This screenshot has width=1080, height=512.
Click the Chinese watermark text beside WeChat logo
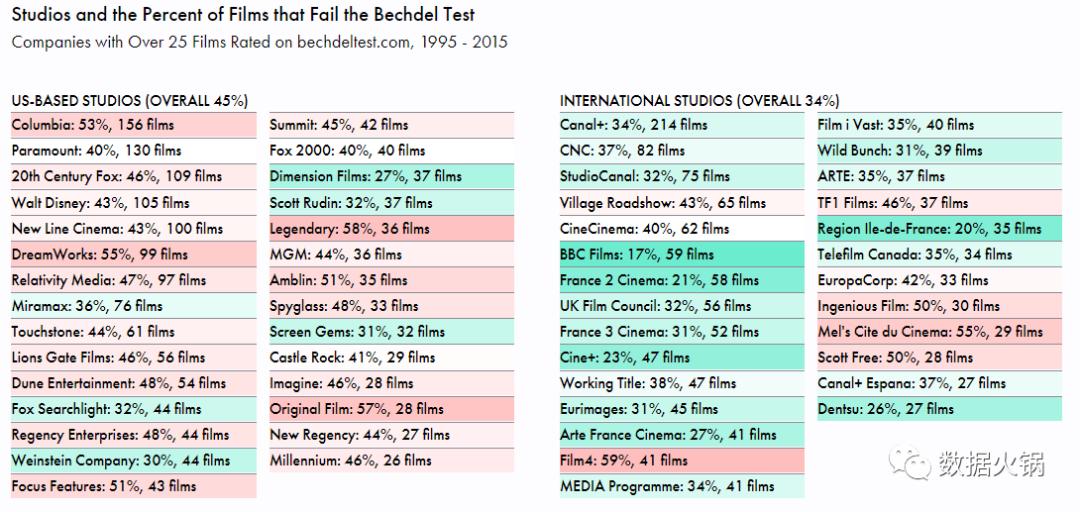click(990, 464)
